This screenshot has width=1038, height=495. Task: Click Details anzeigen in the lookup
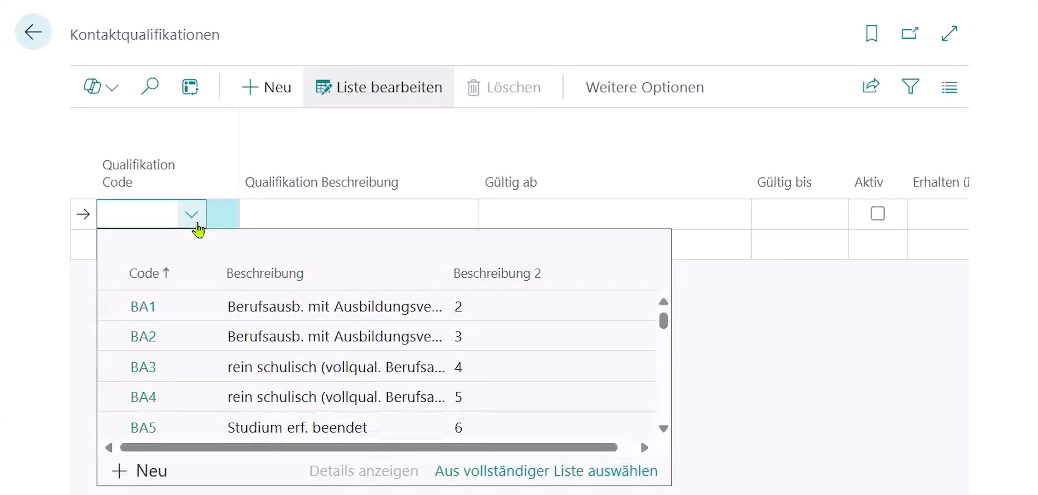364,471
